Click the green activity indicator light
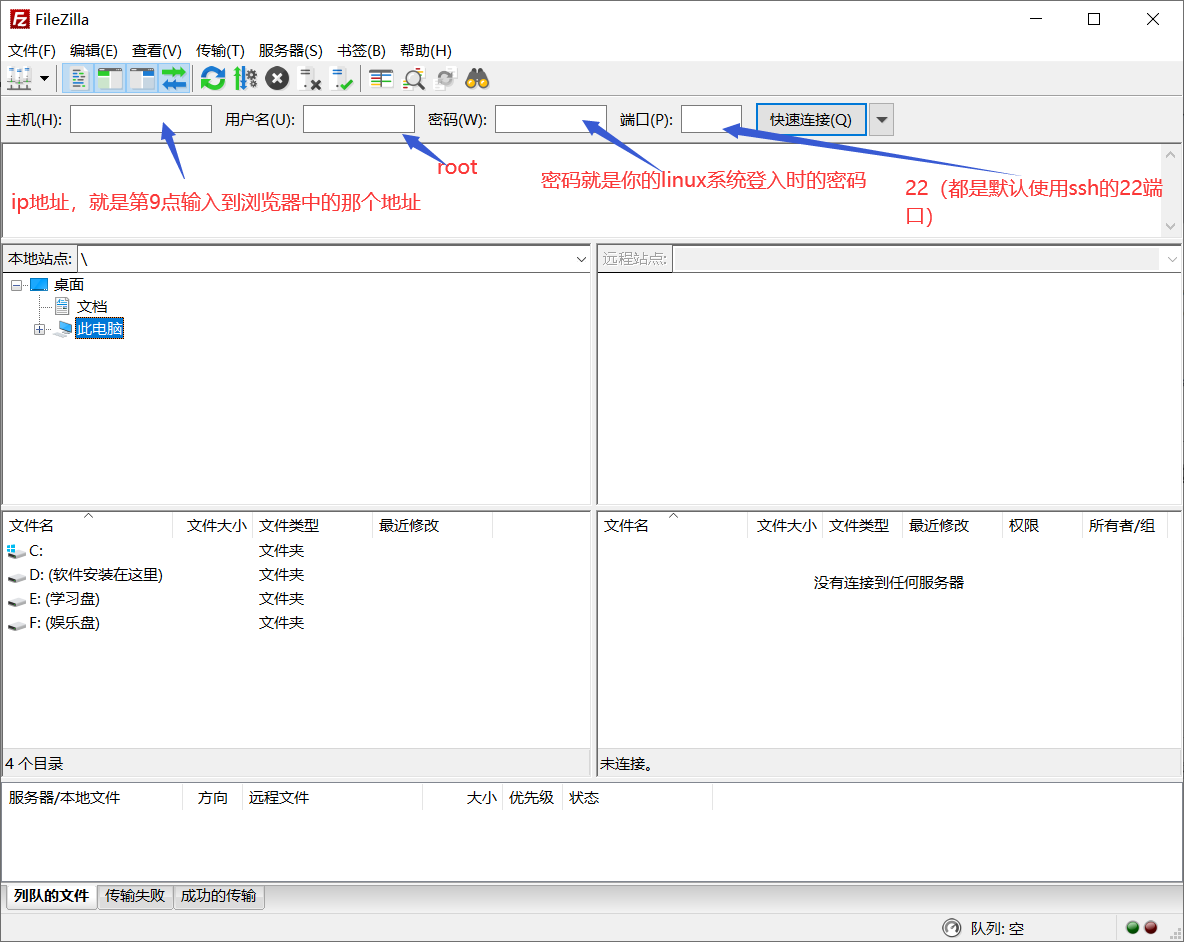 coord(1132,928)
